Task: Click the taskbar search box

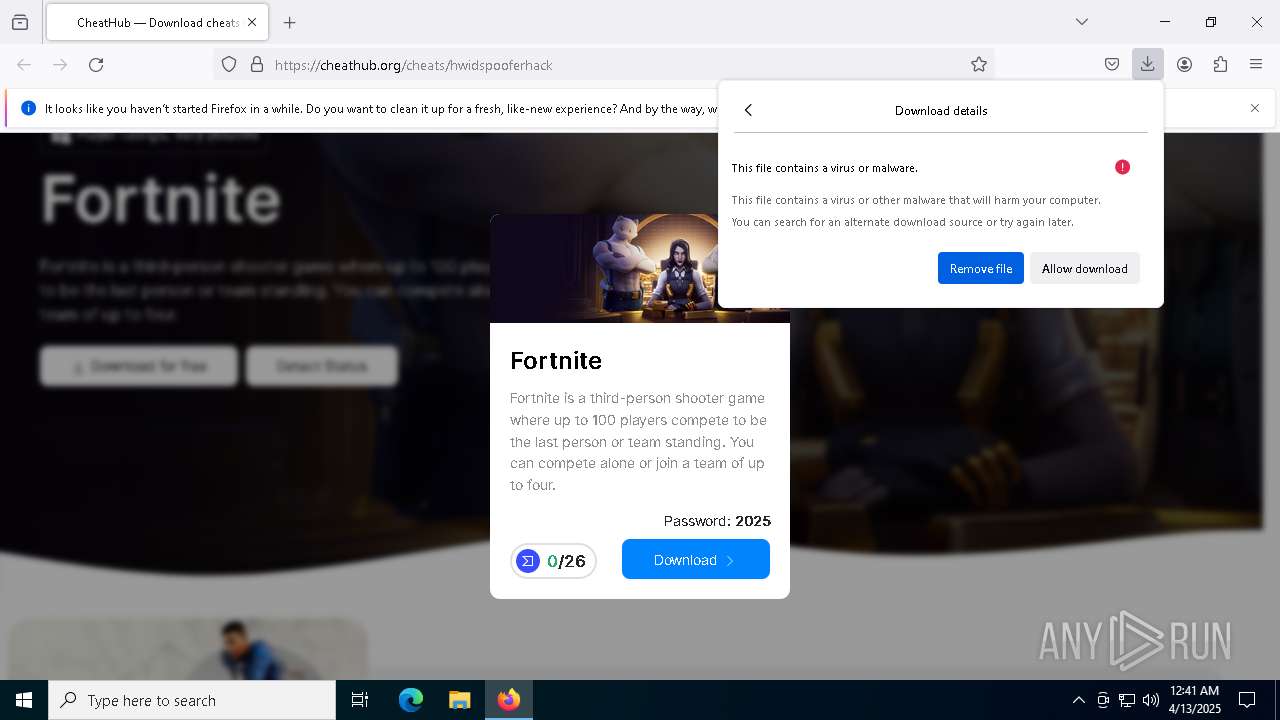Action: [192, 700]
